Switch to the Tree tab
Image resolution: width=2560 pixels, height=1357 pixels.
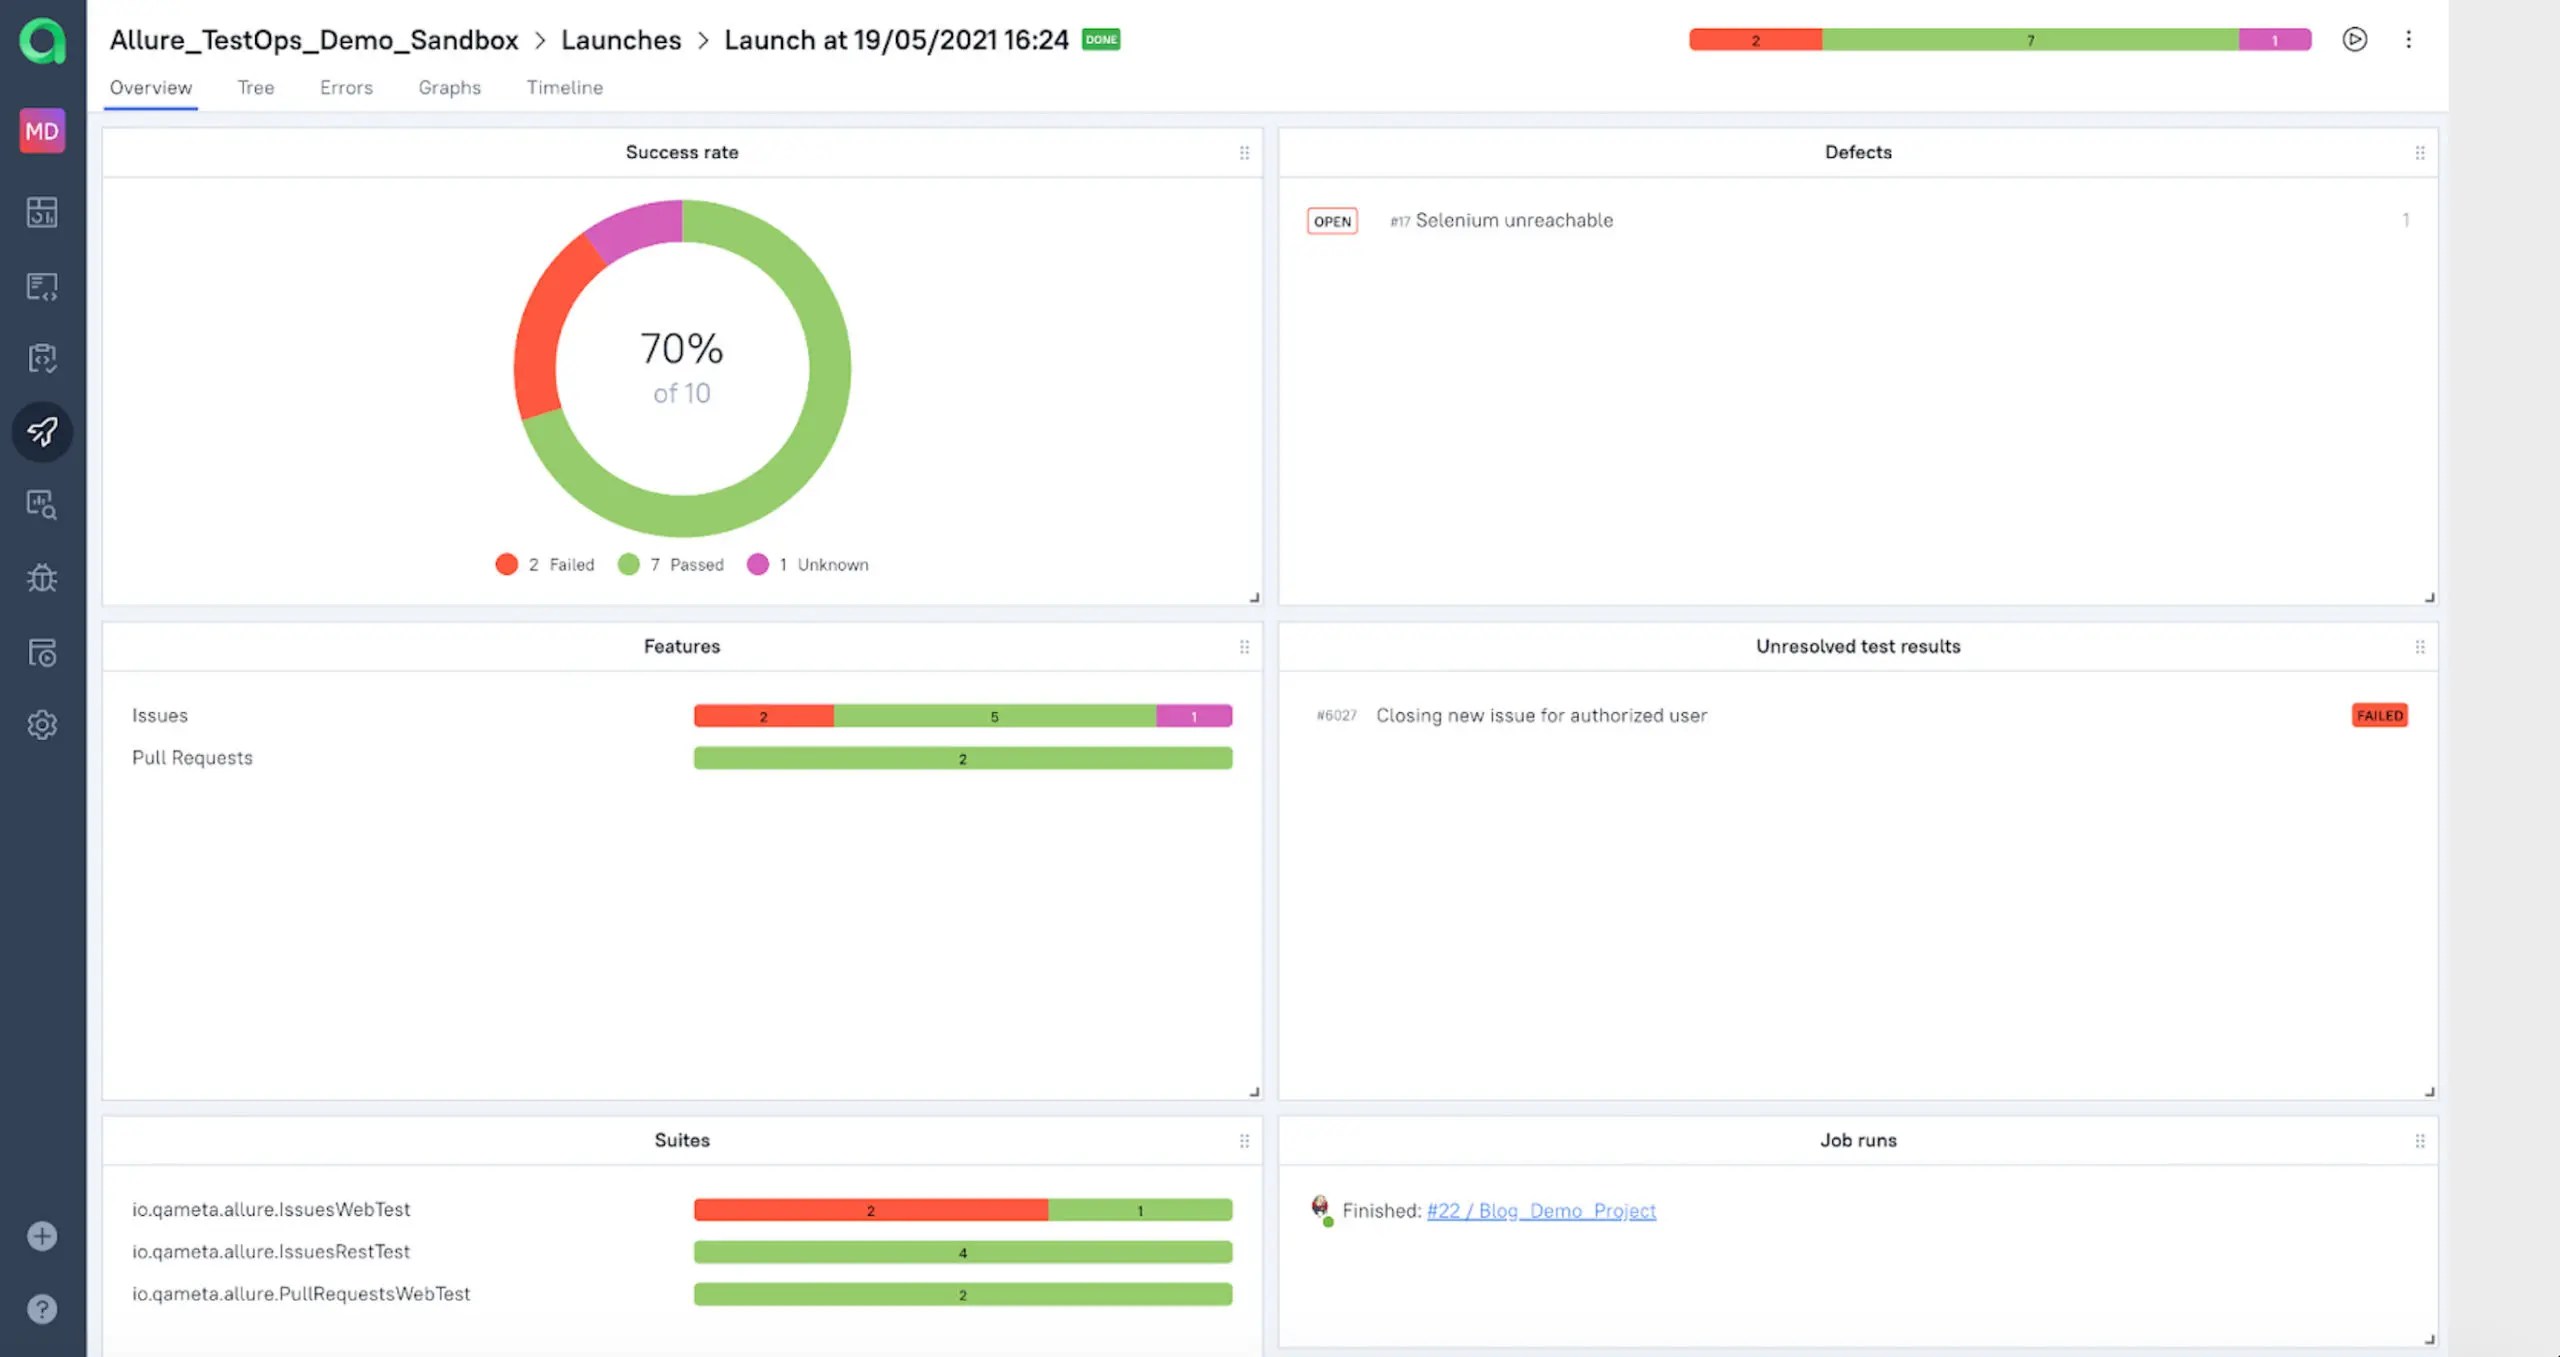point(255,88)
